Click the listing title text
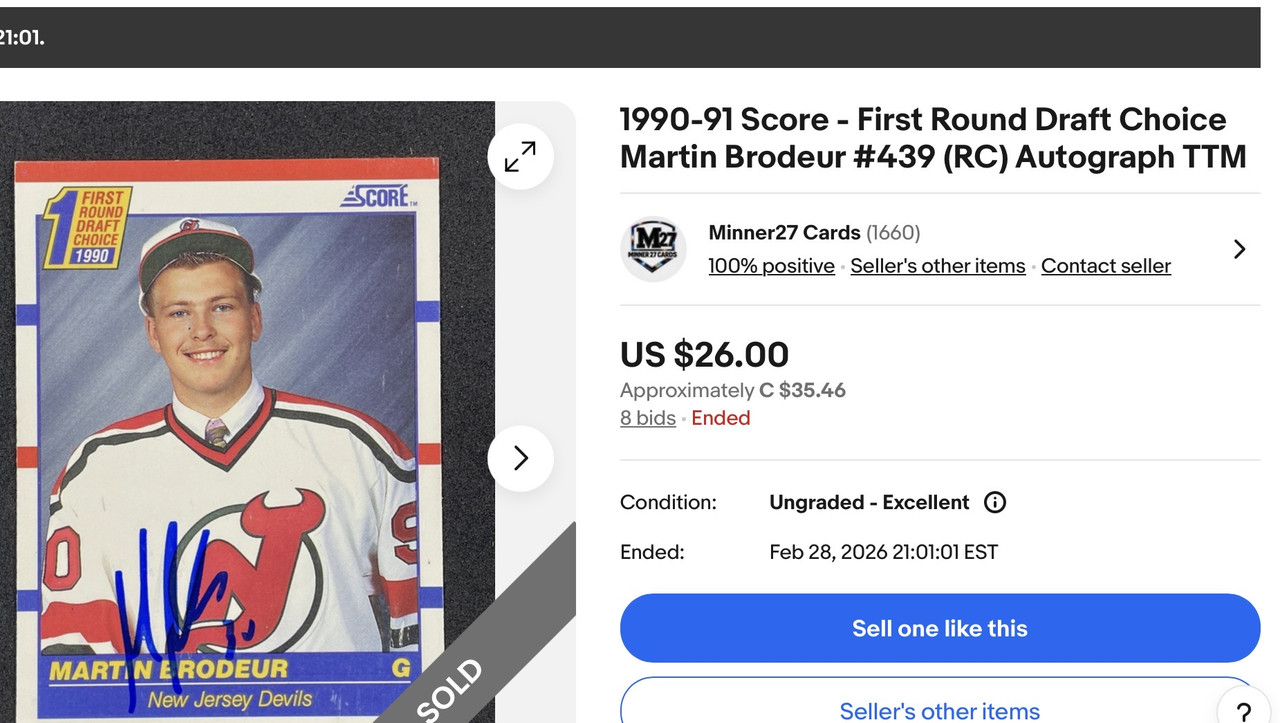 click(932, 138)
